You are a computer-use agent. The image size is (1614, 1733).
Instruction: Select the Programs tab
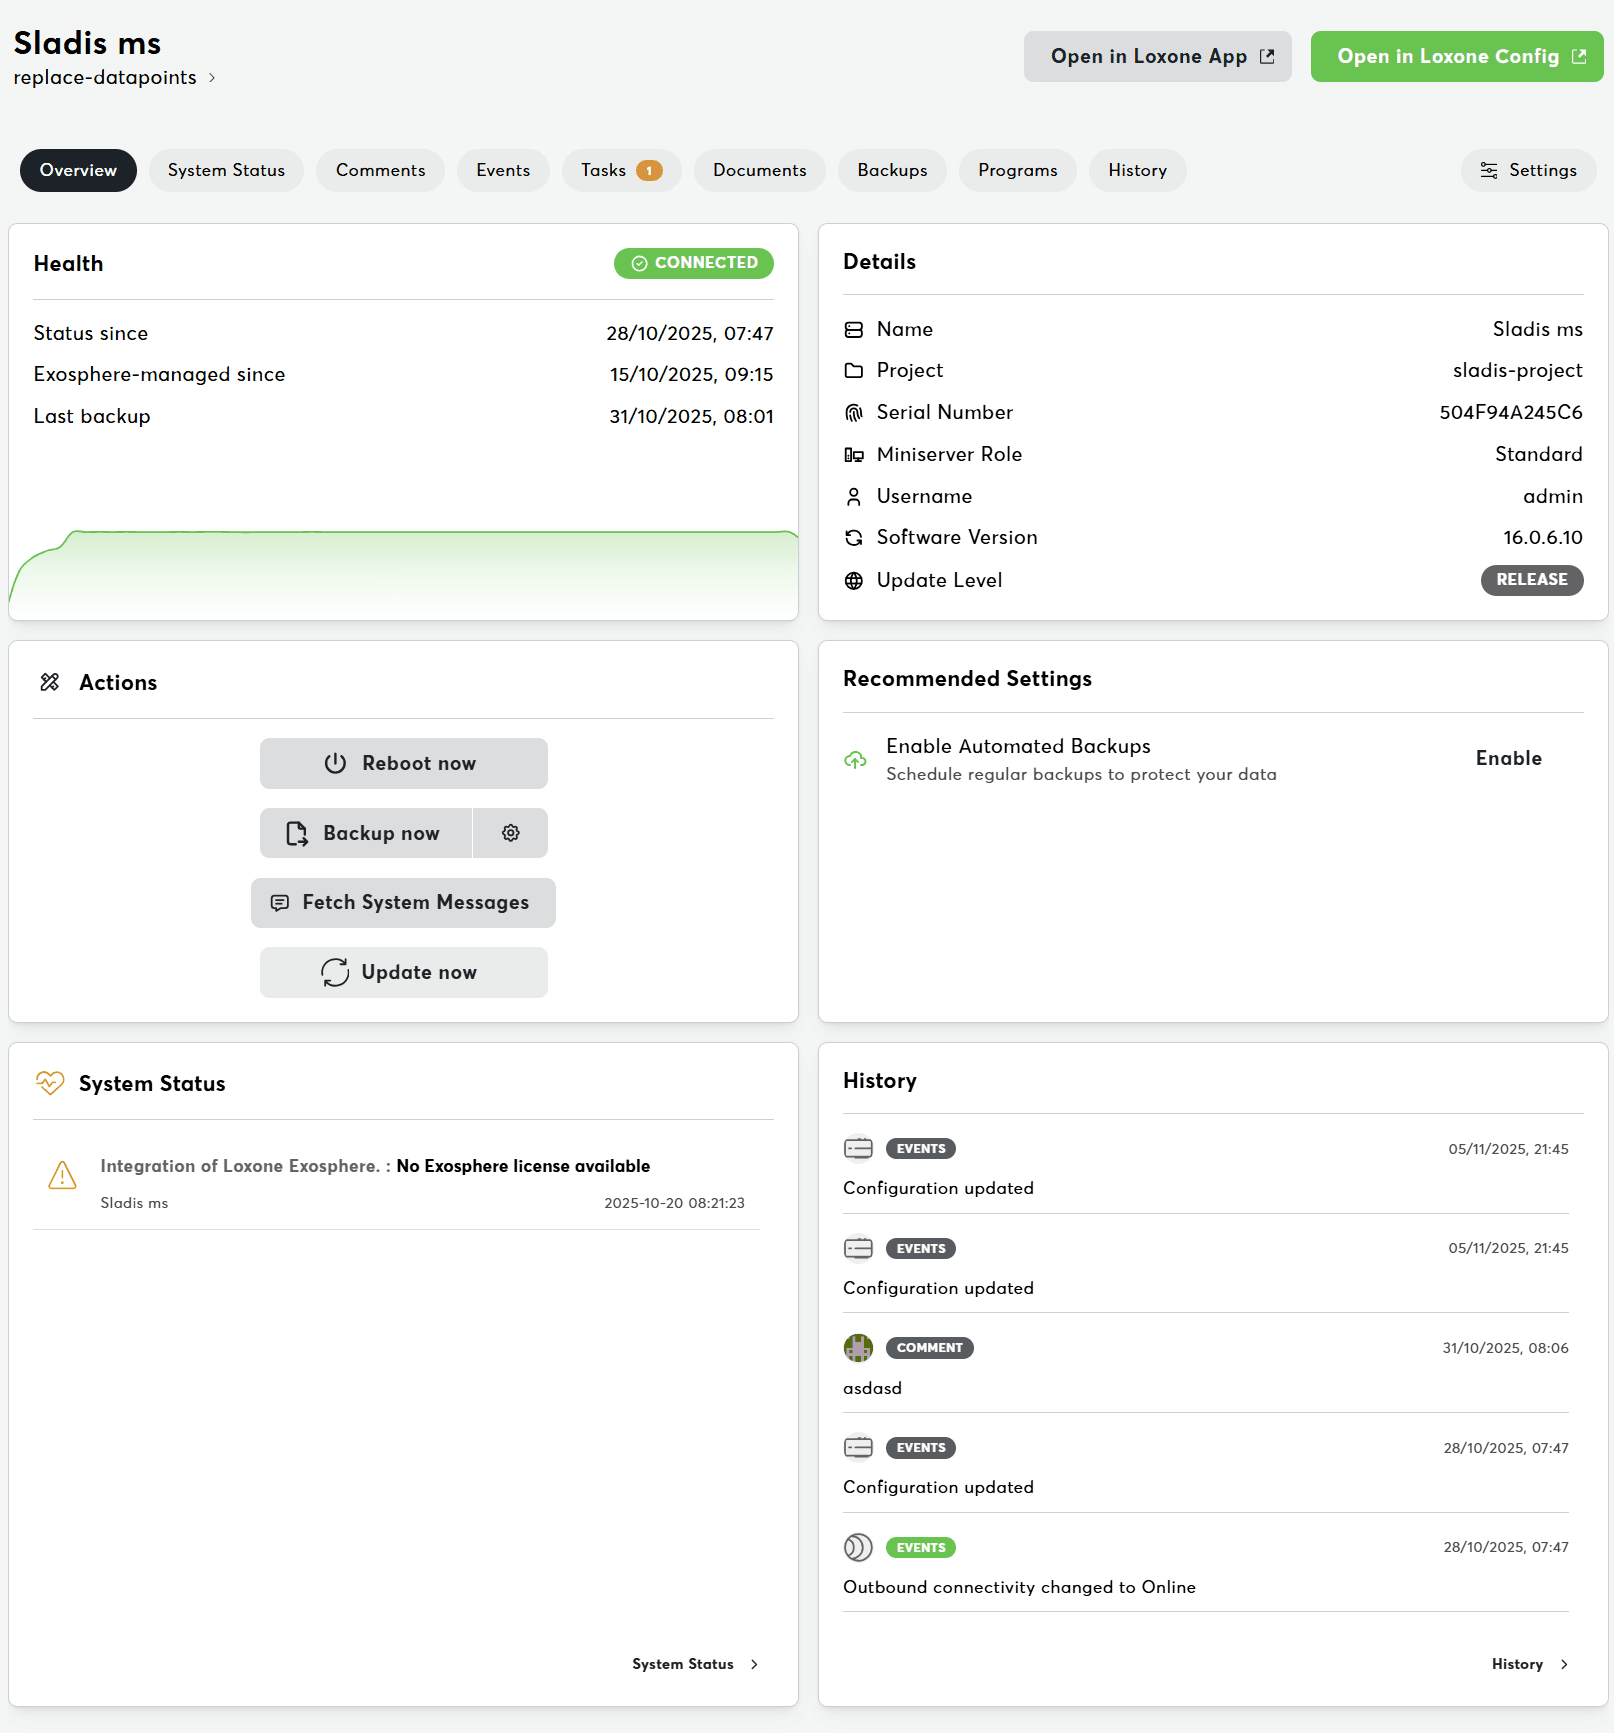point(1018,171)
